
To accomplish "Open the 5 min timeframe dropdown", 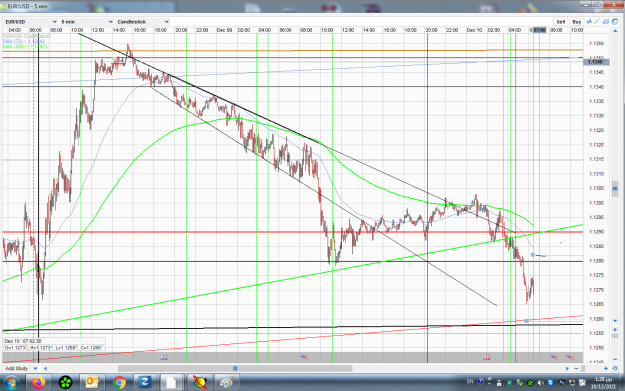I will [87, 22].
